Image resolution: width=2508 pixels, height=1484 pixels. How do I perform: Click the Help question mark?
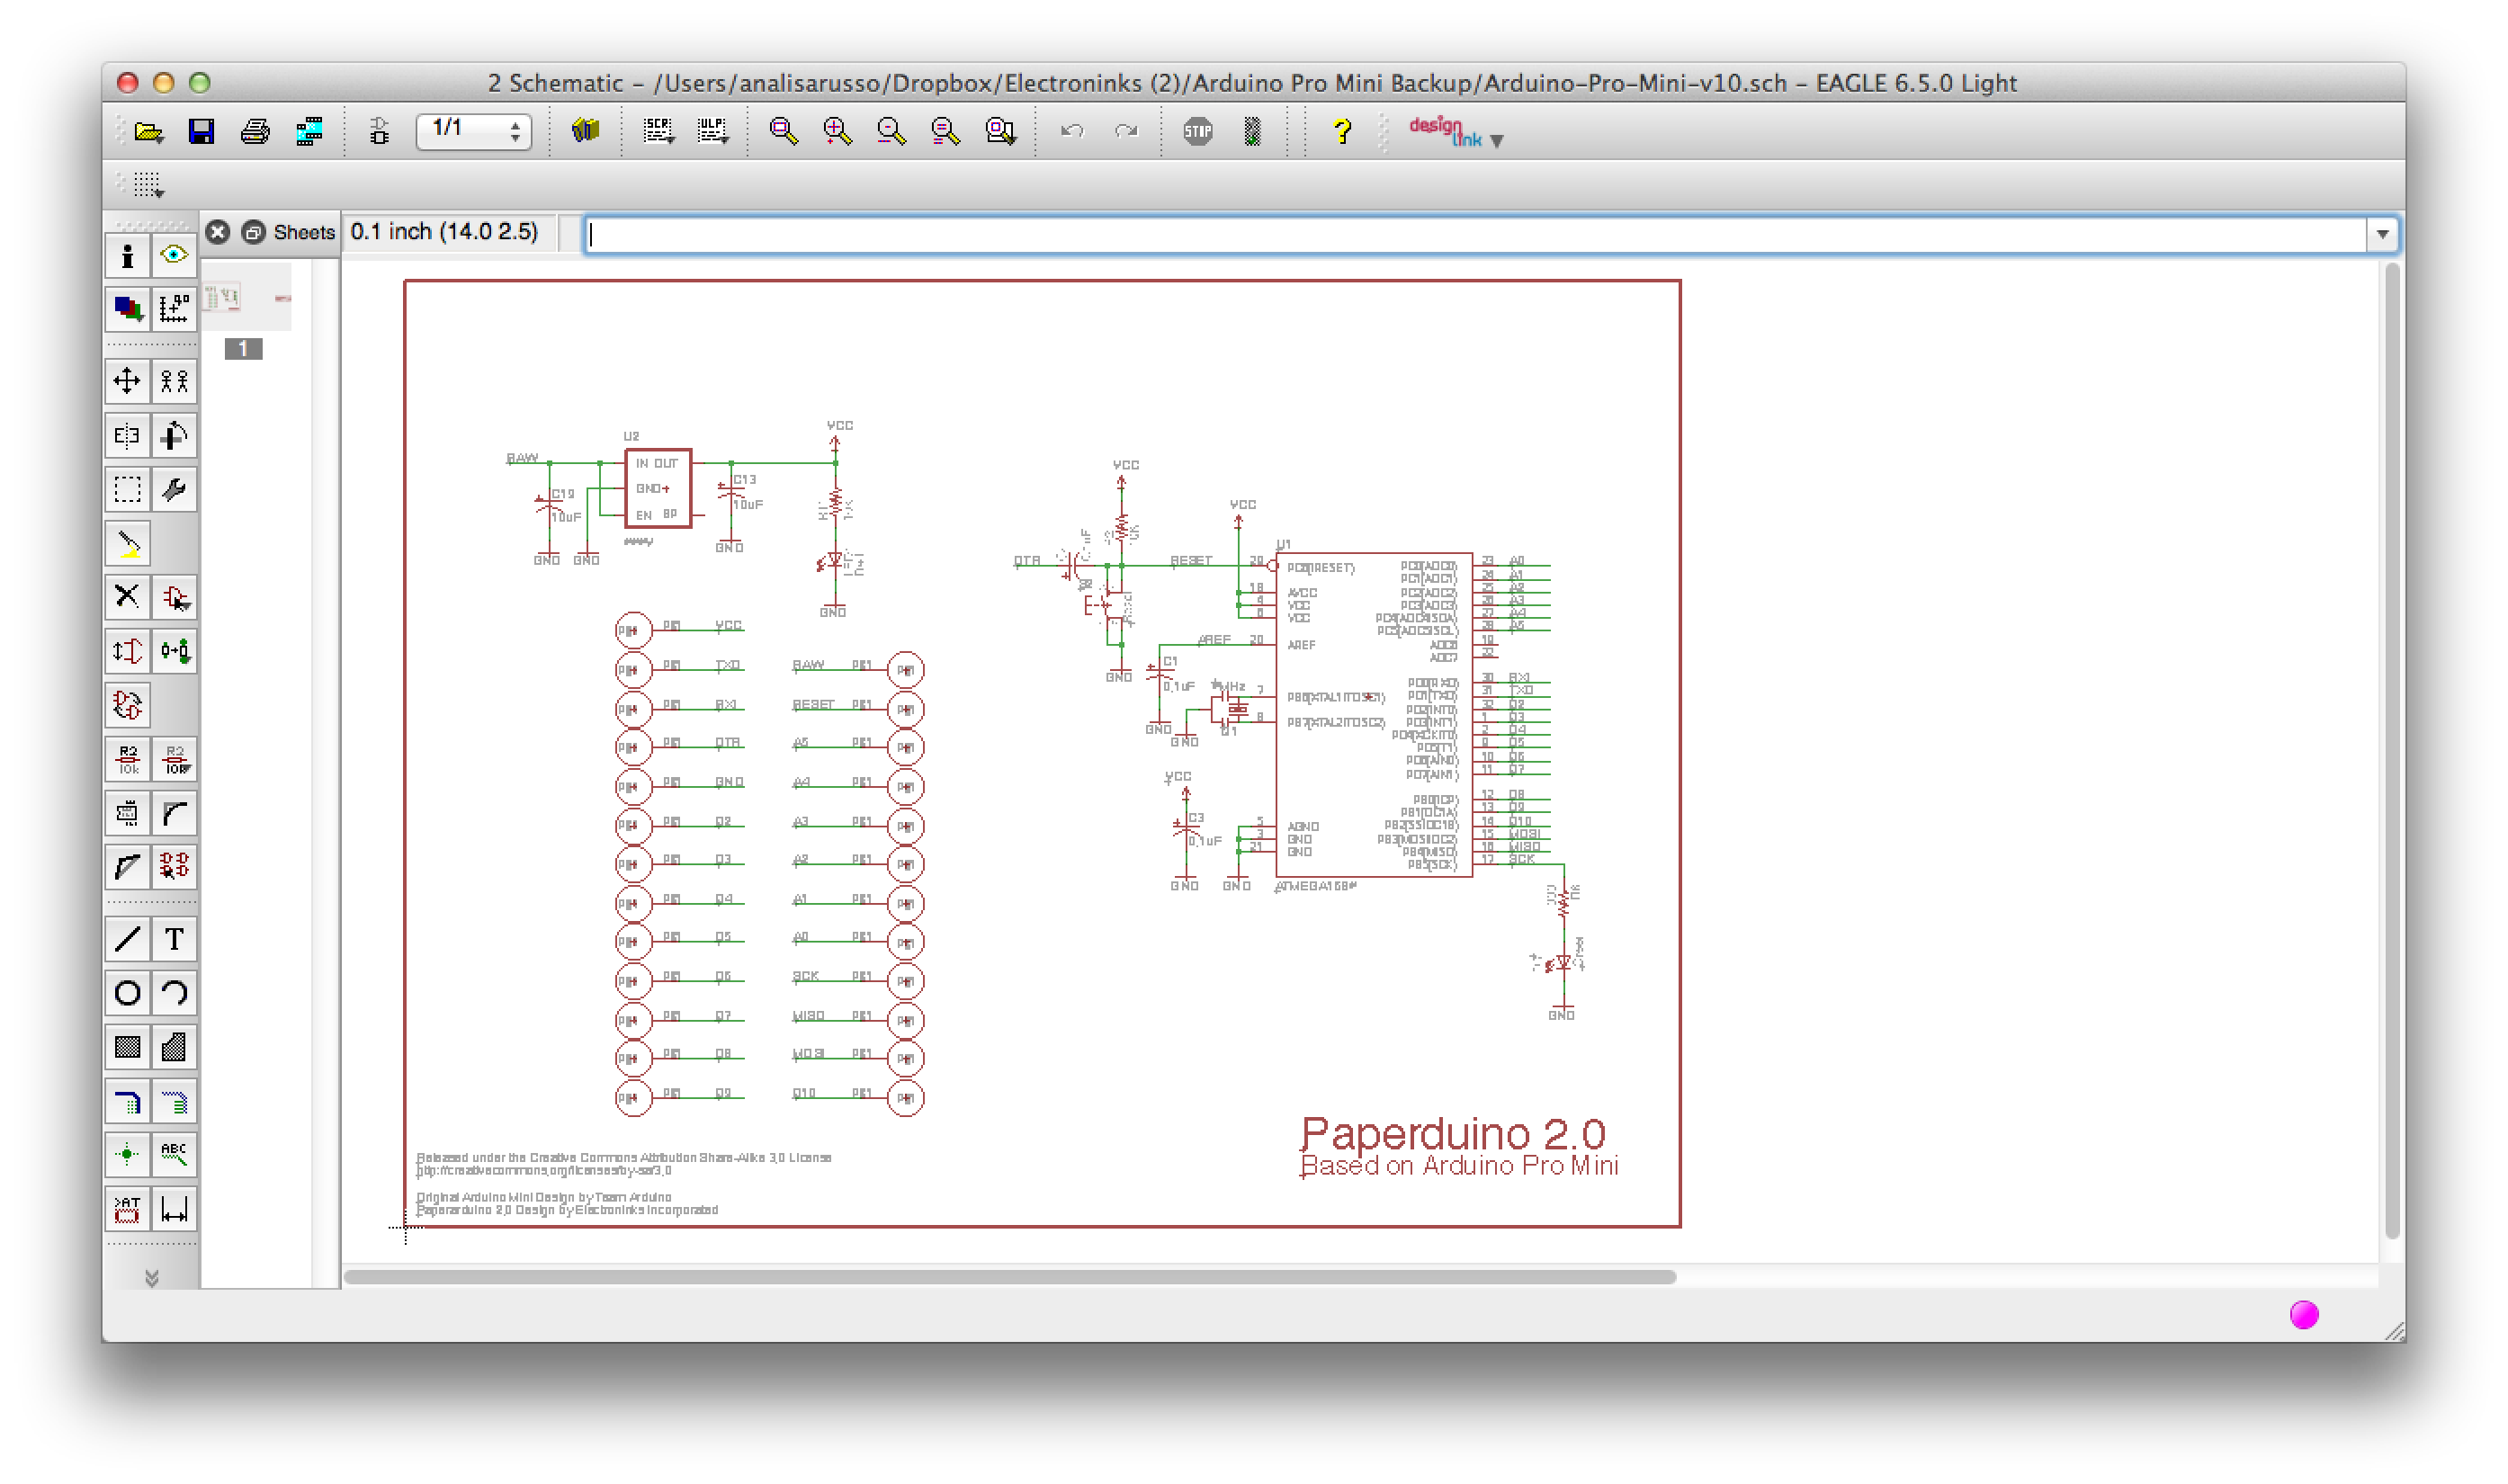pyautogui.click(x=1341, y=131)
